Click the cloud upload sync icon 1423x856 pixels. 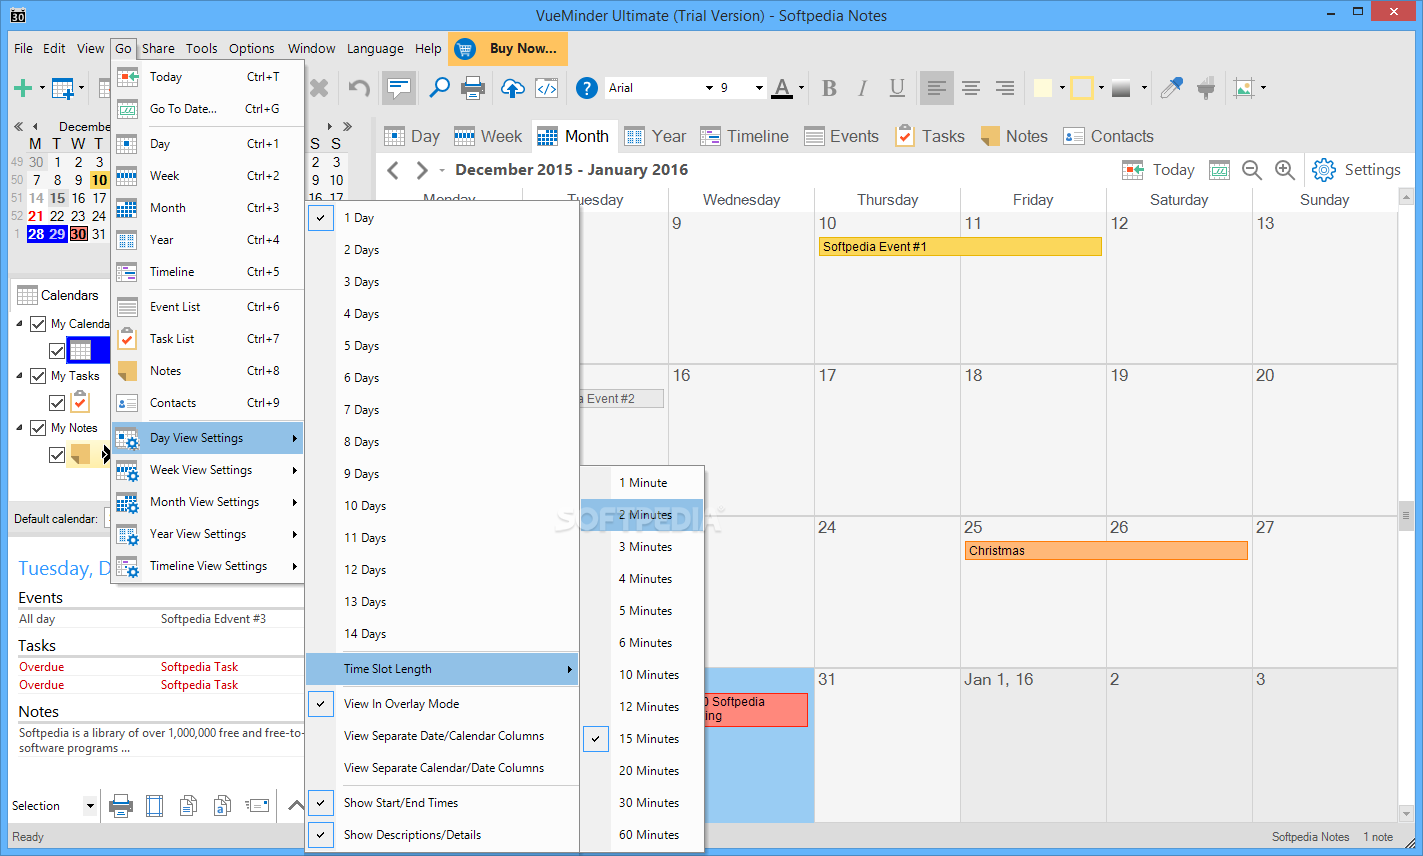[x=512, y=88]
